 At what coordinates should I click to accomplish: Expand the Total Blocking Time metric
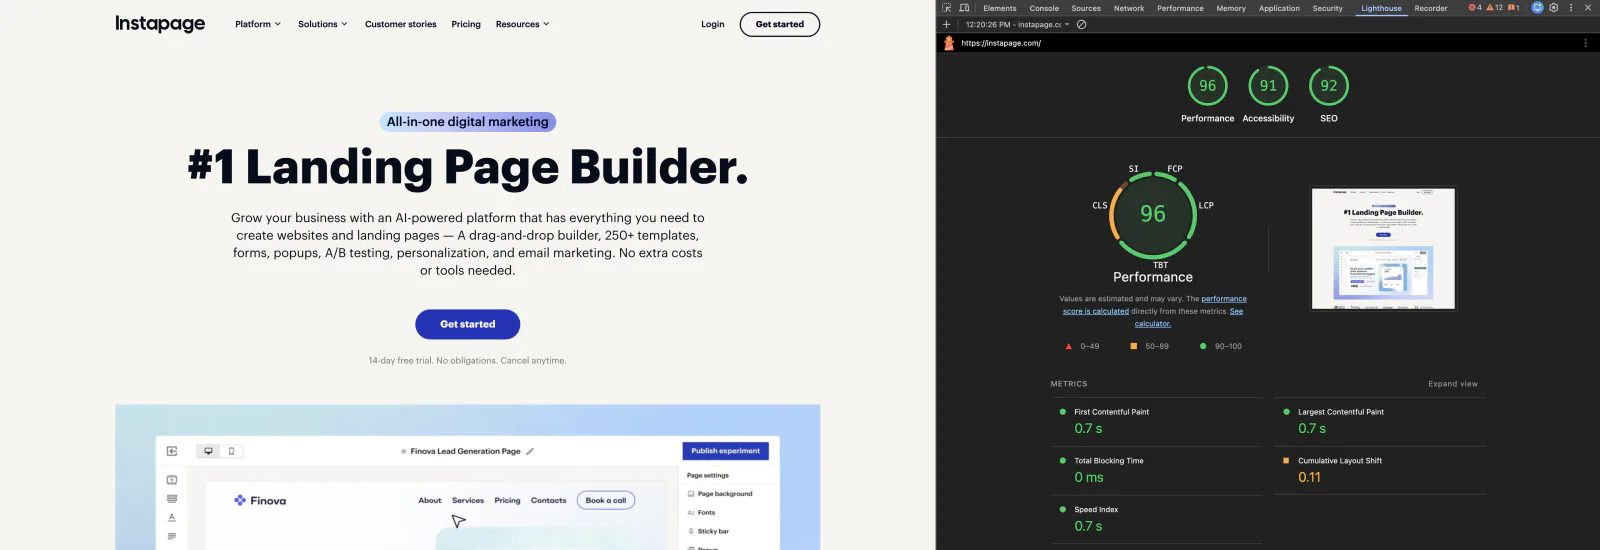click(x=1156, y=470)
